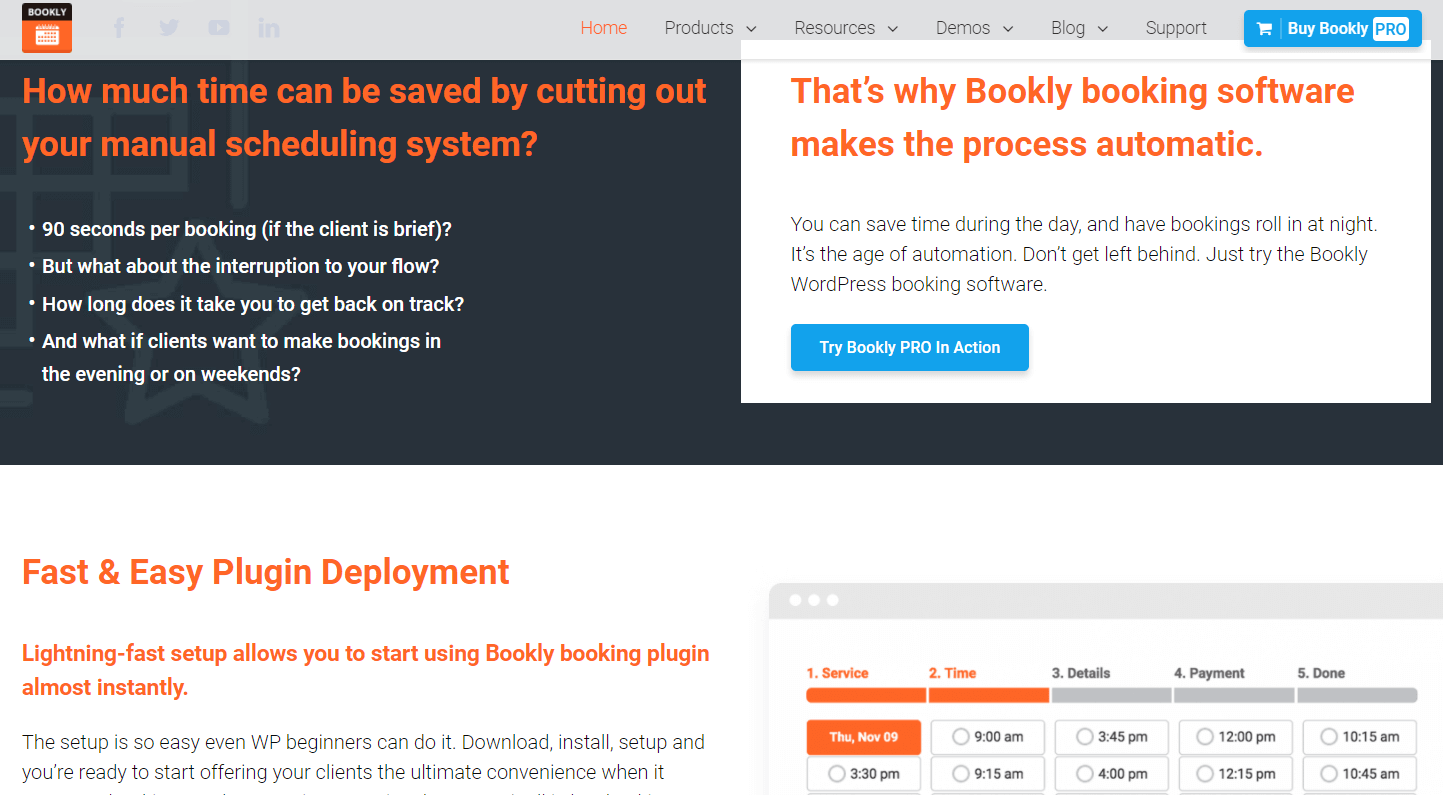Select the 3:45 pm time slot
The height and width of the screenshot is (795, 1443).
point(1111,737)
